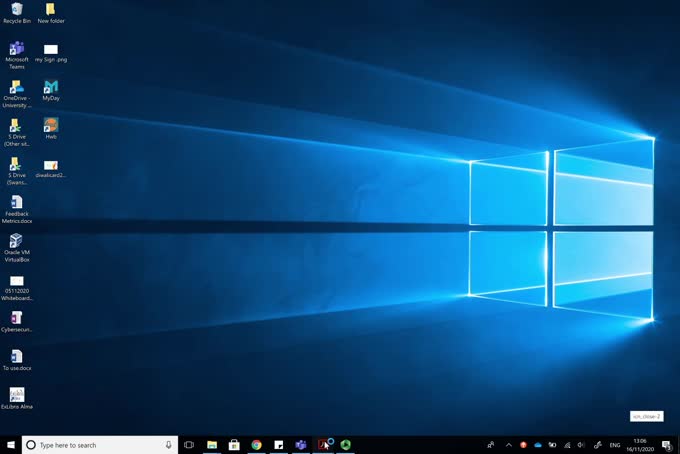Select the To use.docx file

click(x=16, y=357)
